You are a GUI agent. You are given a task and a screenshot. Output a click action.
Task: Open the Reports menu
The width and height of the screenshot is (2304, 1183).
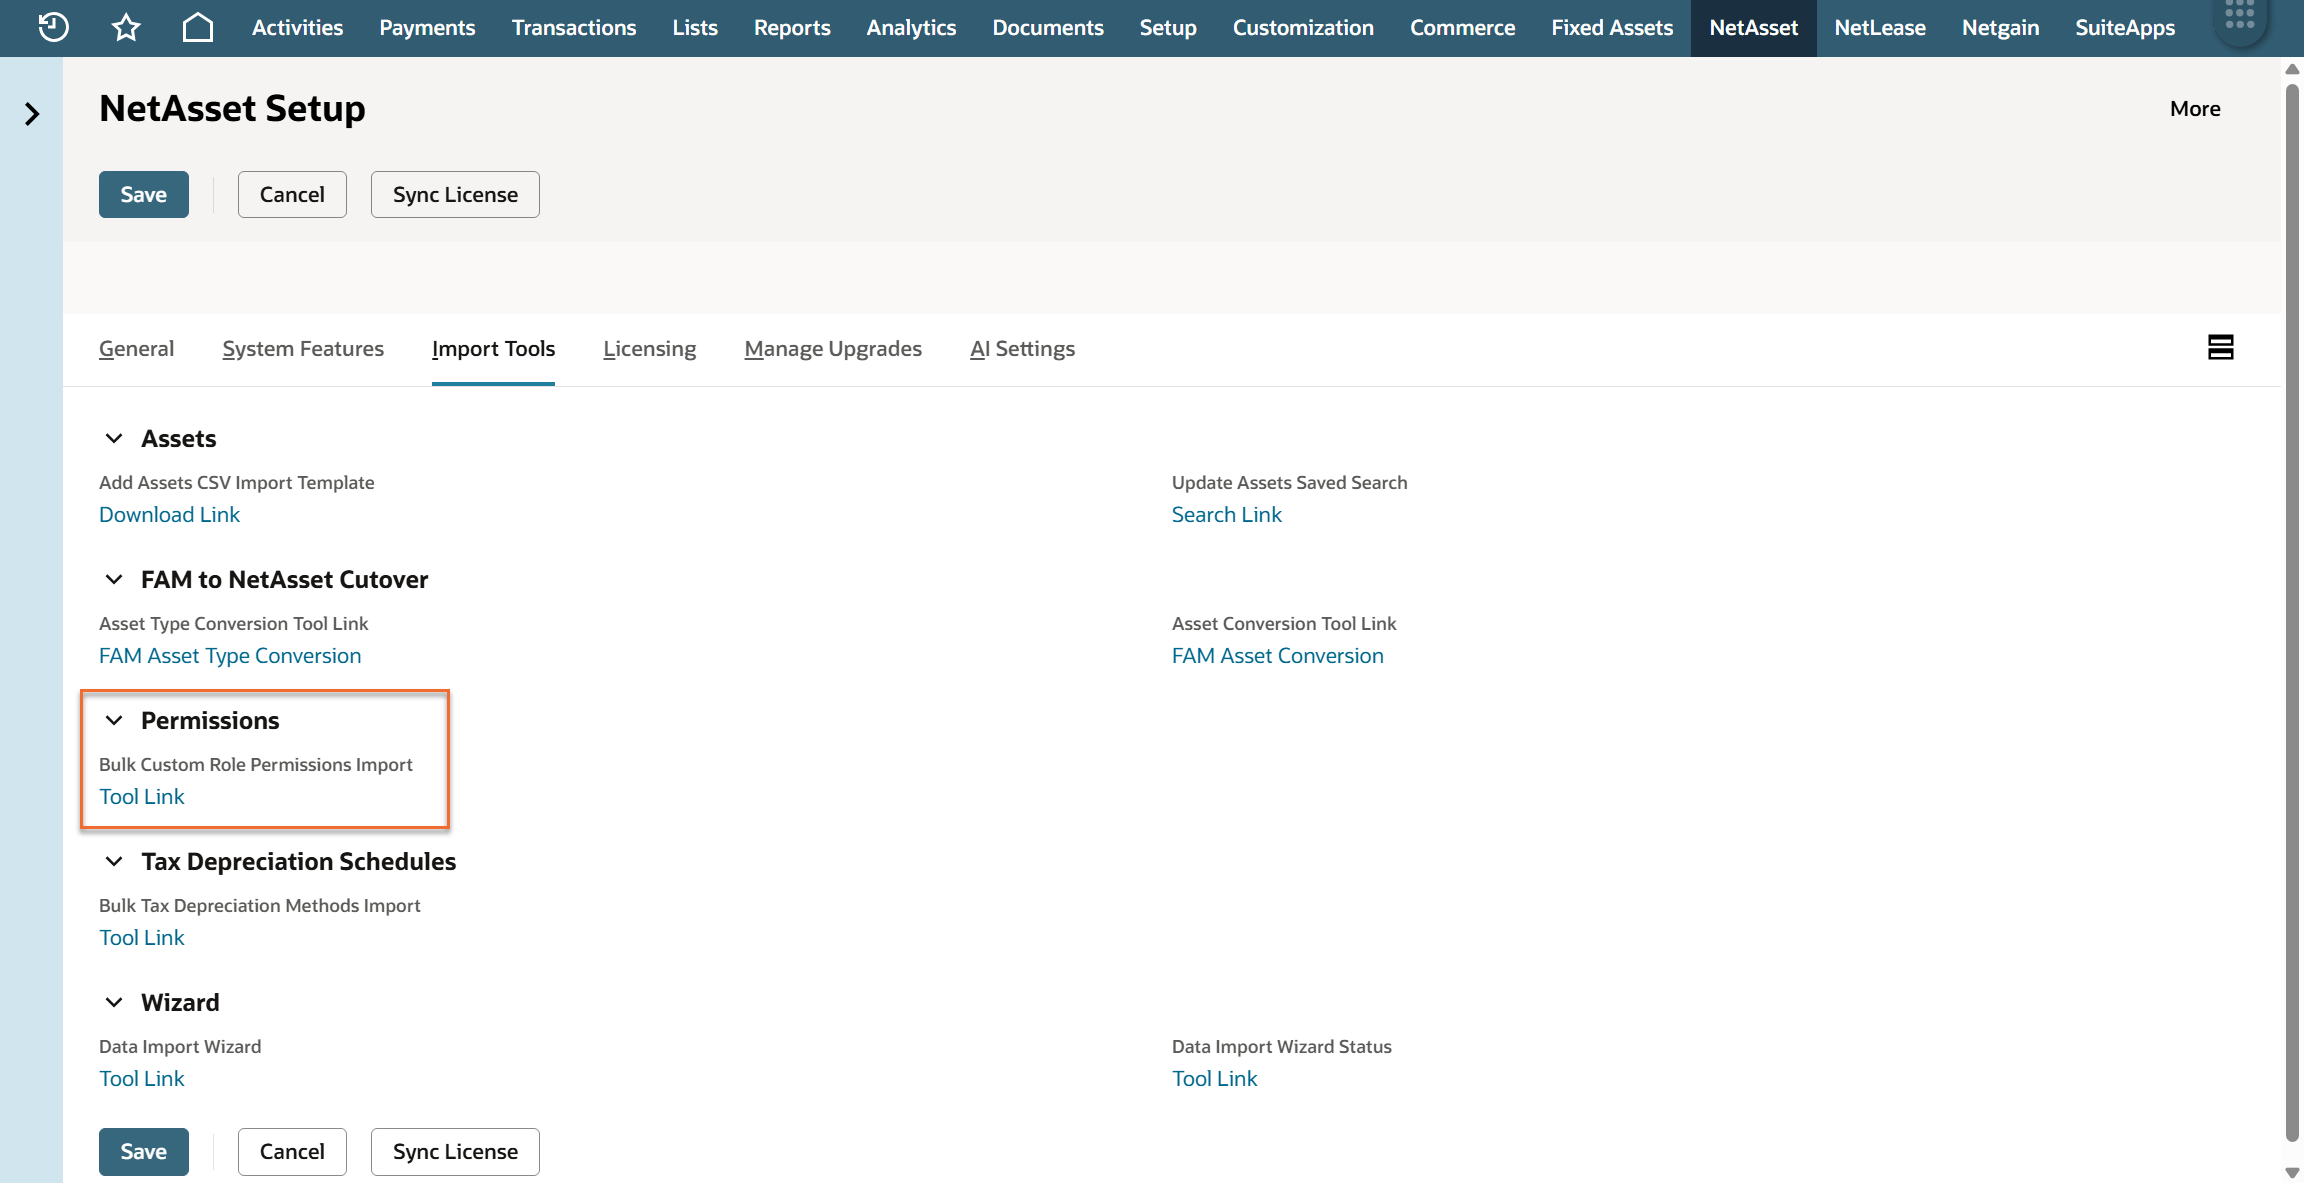click(792, 28)
